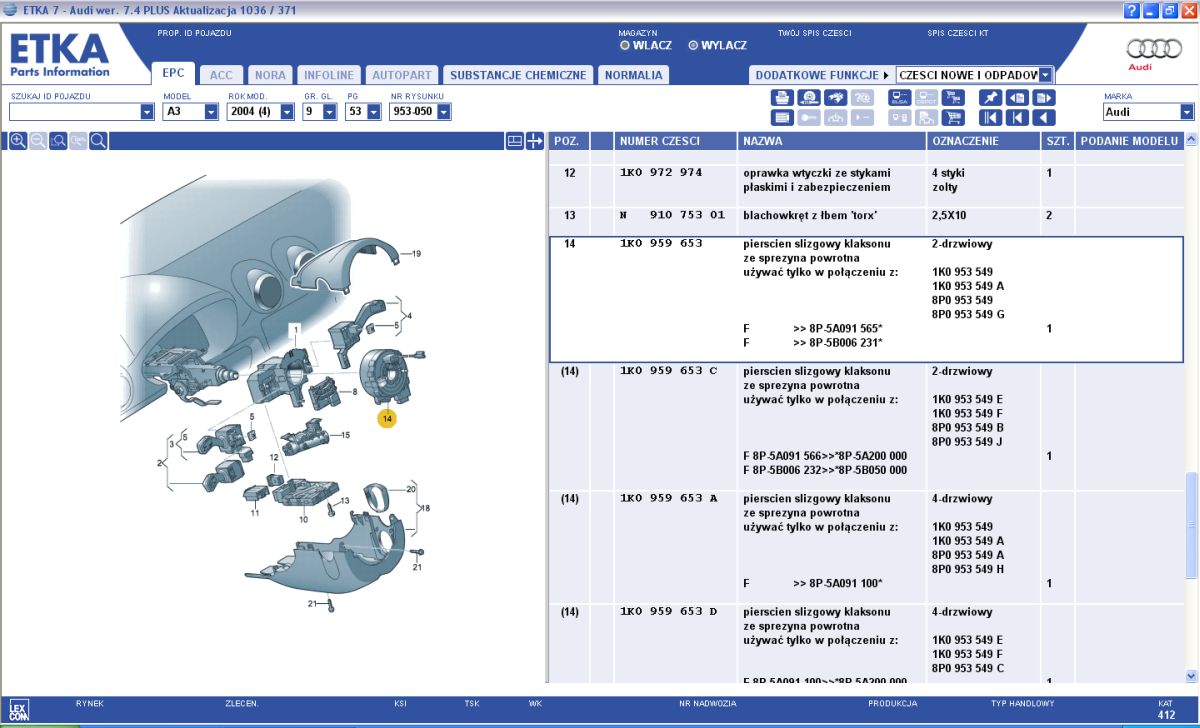Expand the Dodatkowe Funkcje menu
This screenshot has width=1200, height=728.
(822, 75)
